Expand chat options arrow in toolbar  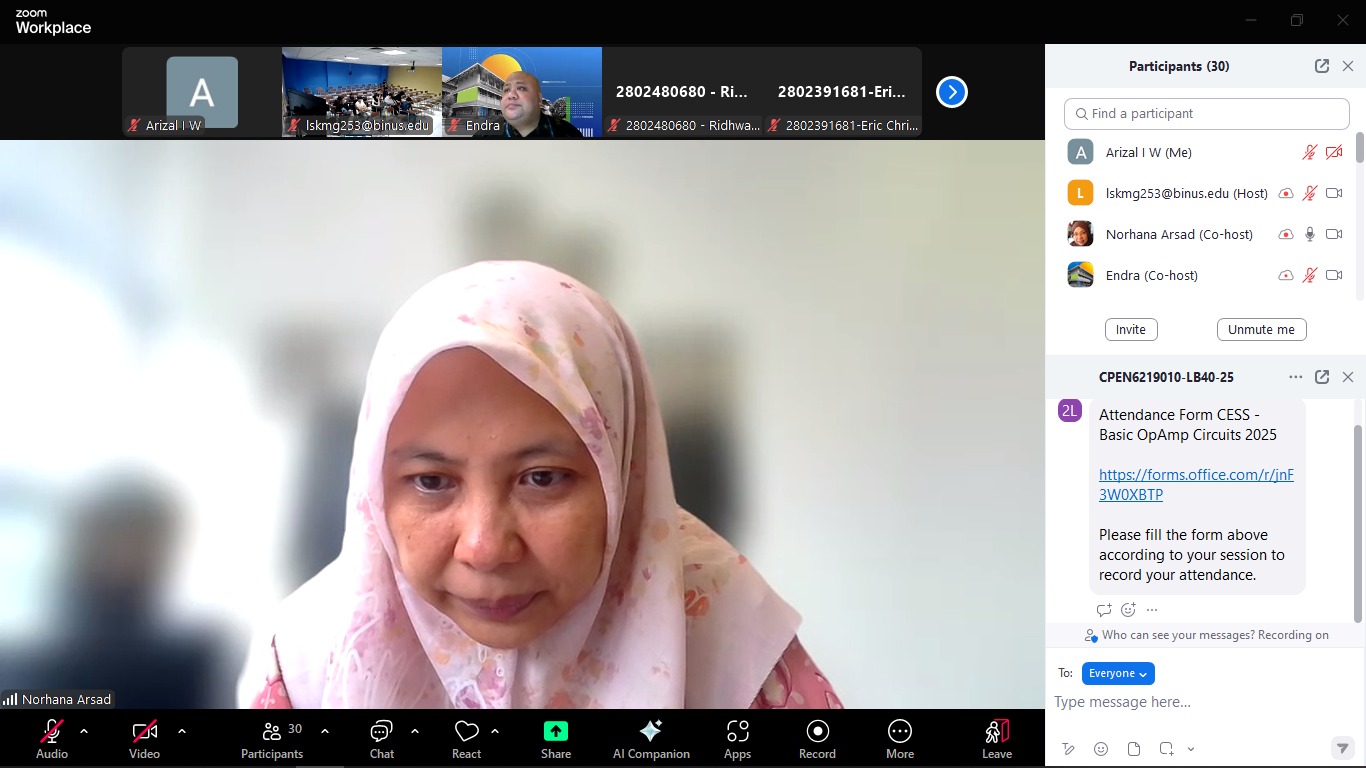(x=415, y=731)
